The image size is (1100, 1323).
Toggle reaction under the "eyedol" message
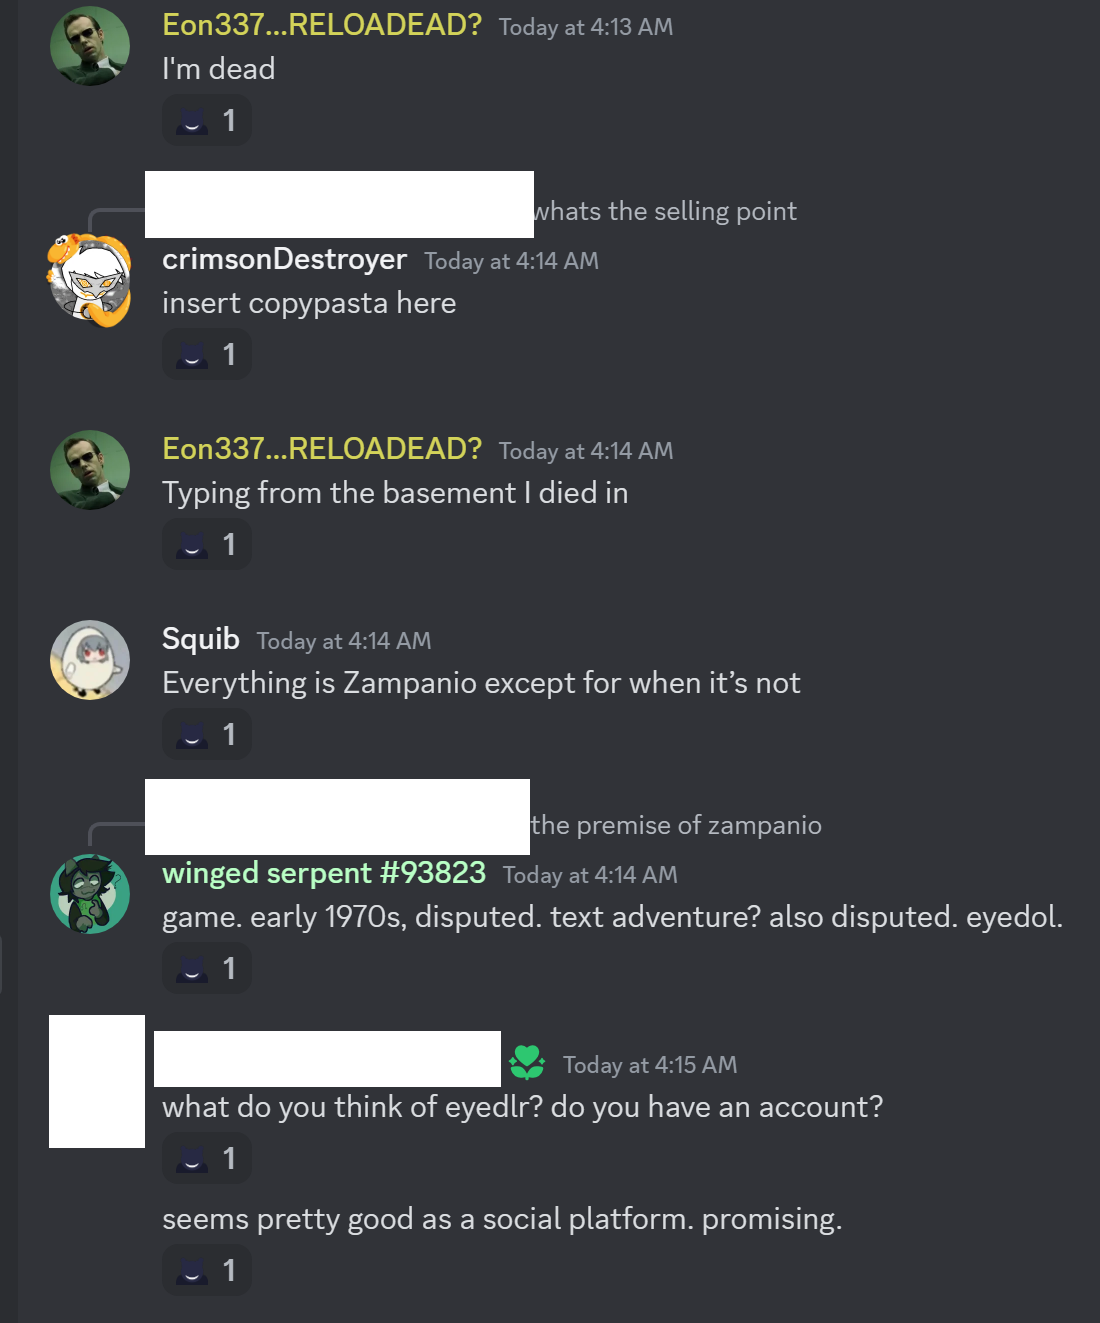[x=207, y=969]
